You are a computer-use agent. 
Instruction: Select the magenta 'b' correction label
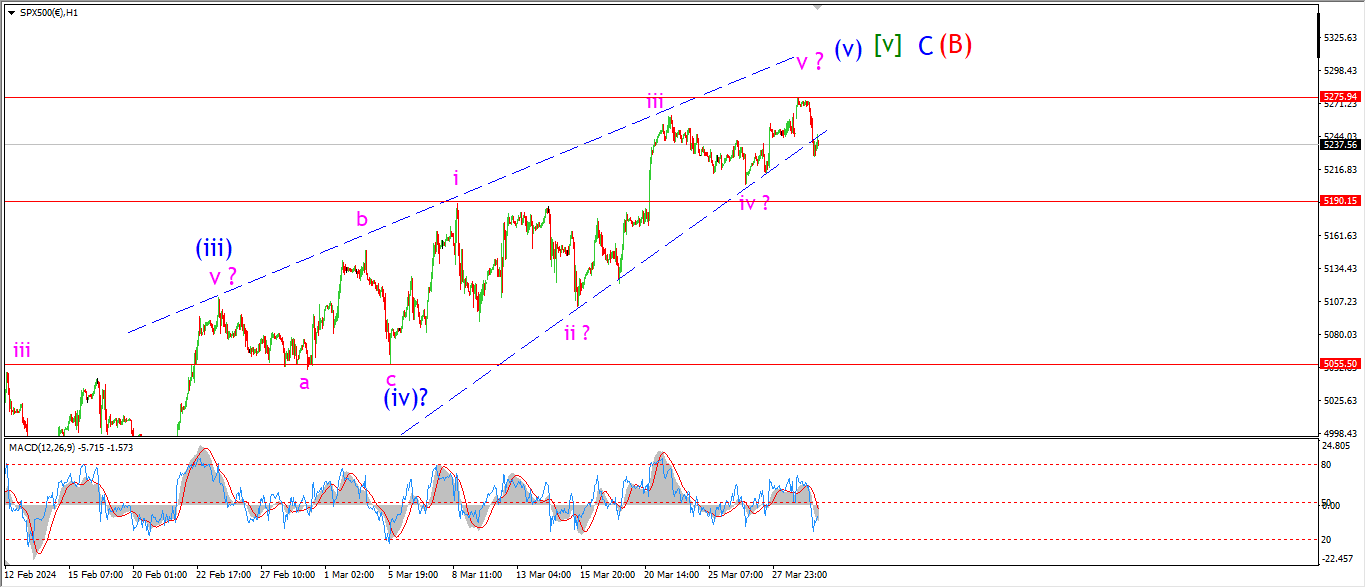point(361,219)
